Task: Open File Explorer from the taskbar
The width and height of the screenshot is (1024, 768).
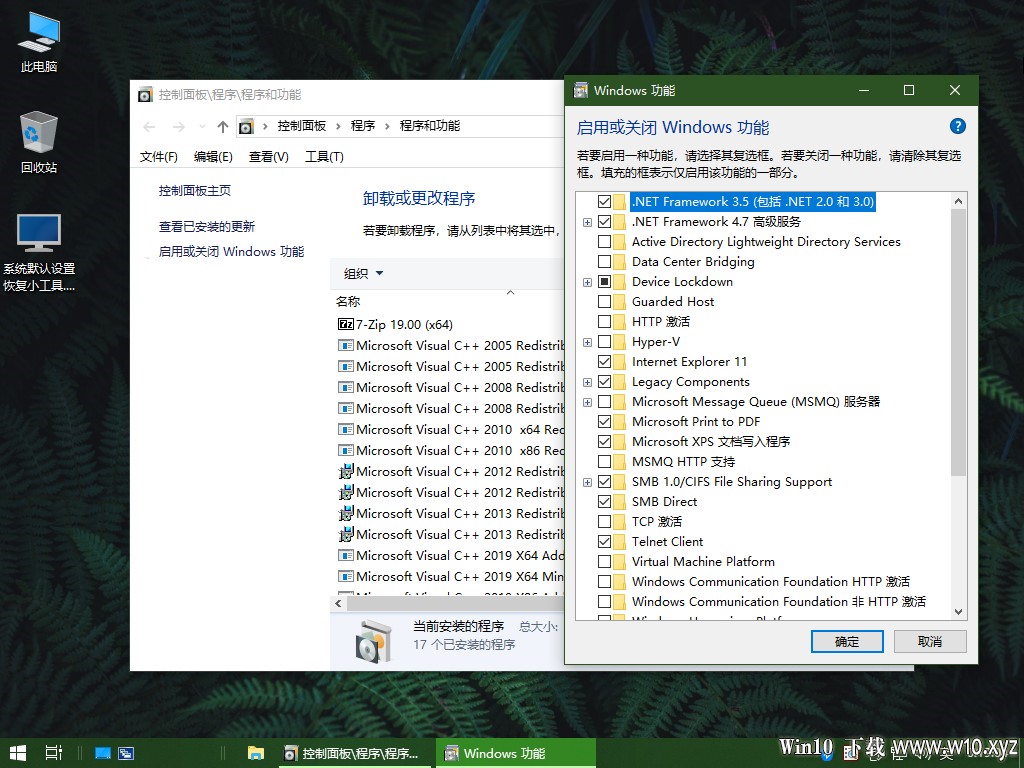Action: (255, 753)
